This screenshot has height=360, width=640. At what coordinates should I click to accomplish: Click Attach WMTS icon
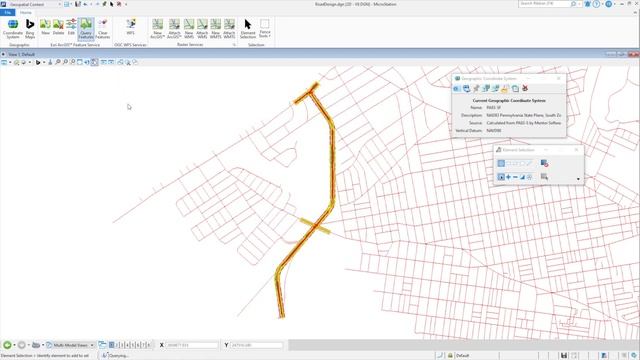[x=229, y=29]
